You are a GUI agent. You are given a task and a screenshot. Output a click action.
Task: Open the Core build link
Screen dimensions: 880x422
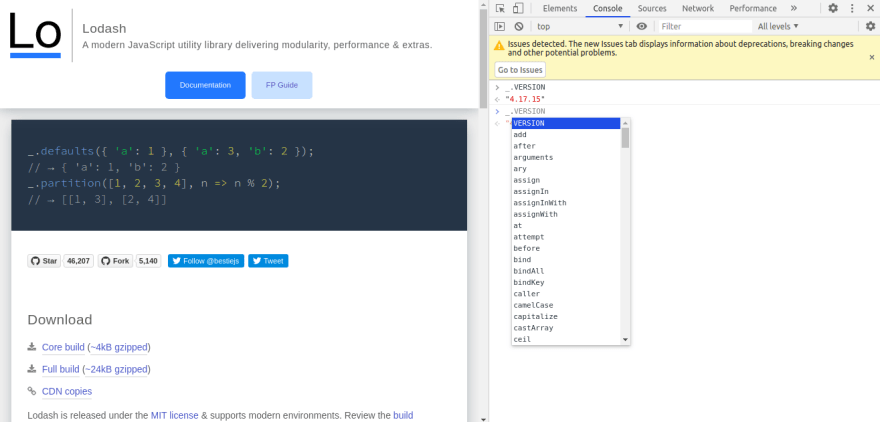(x=63, y=347)
